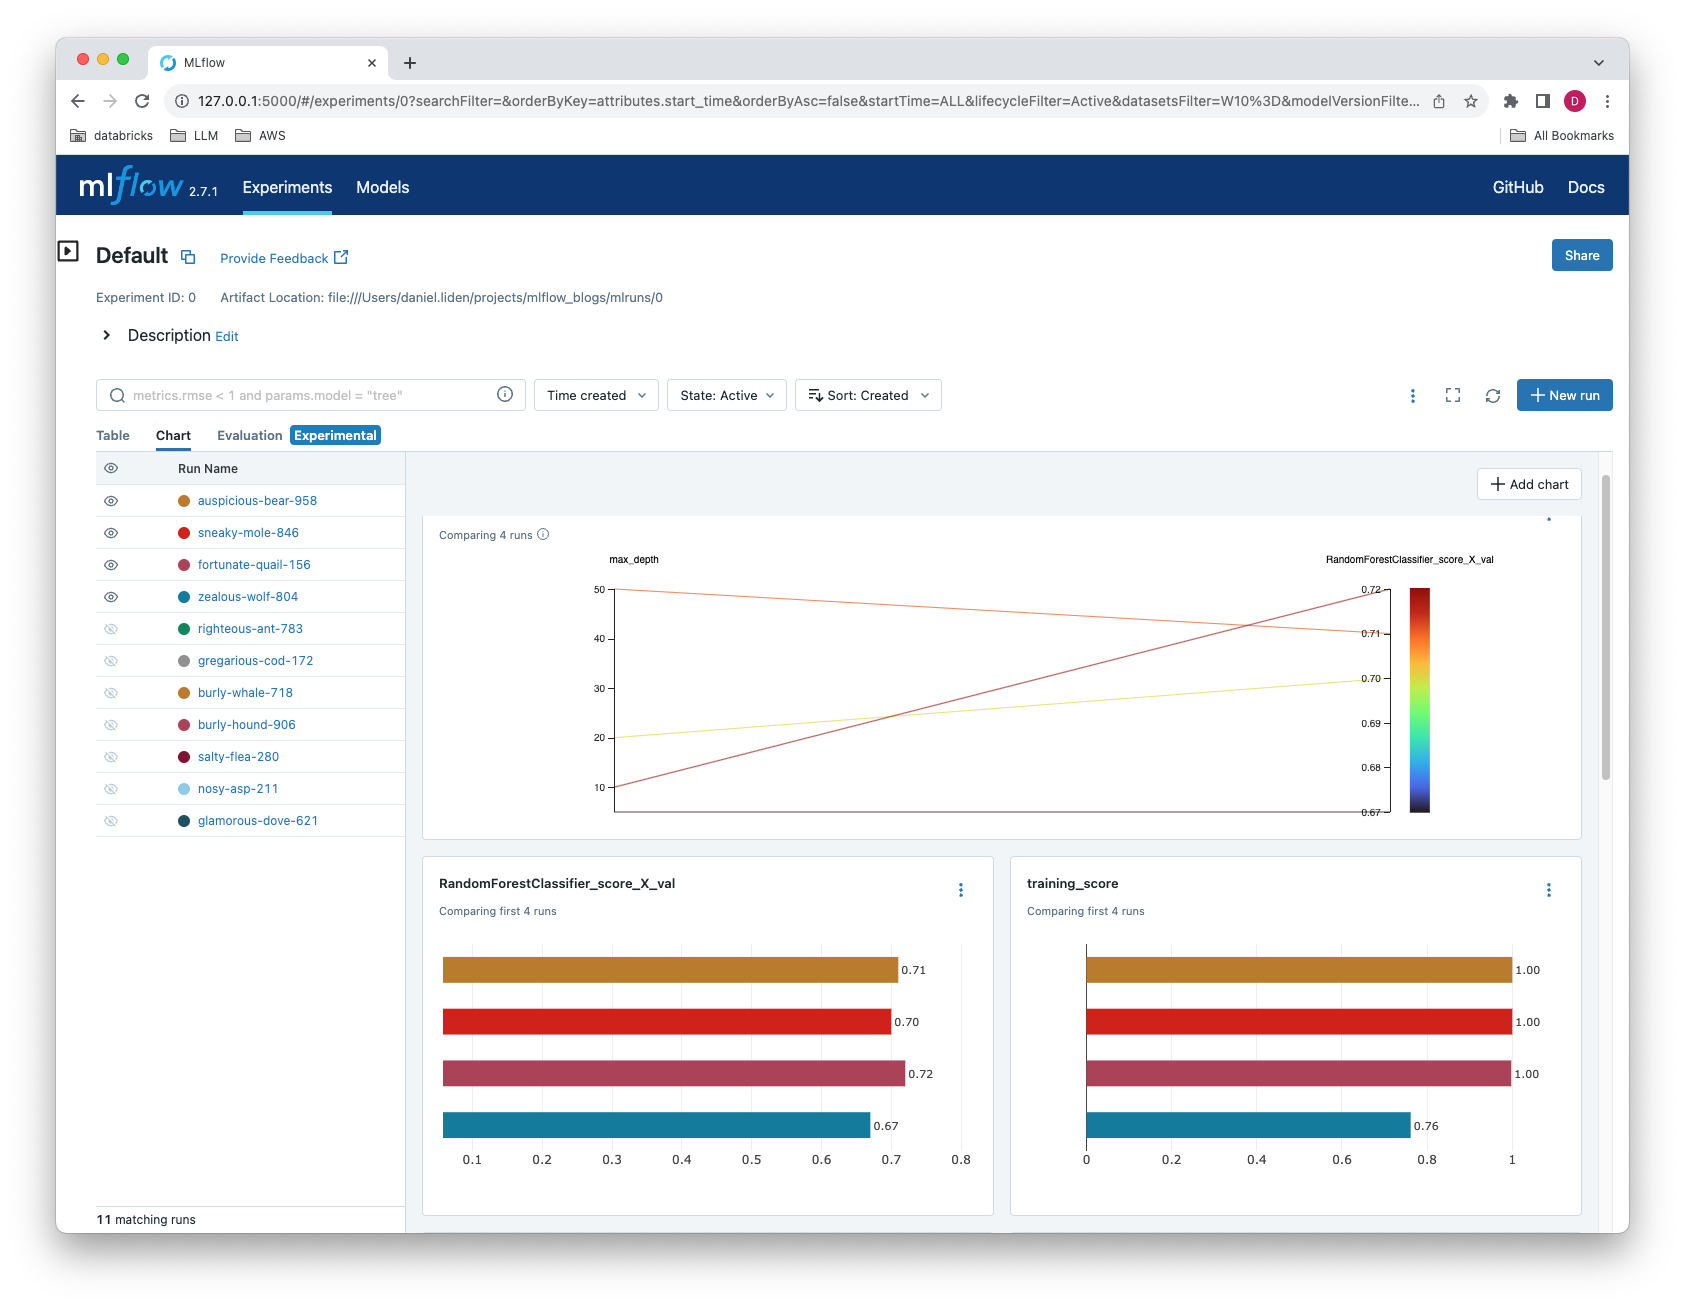Open the State: Active filter dropdown

coord(726,395)
